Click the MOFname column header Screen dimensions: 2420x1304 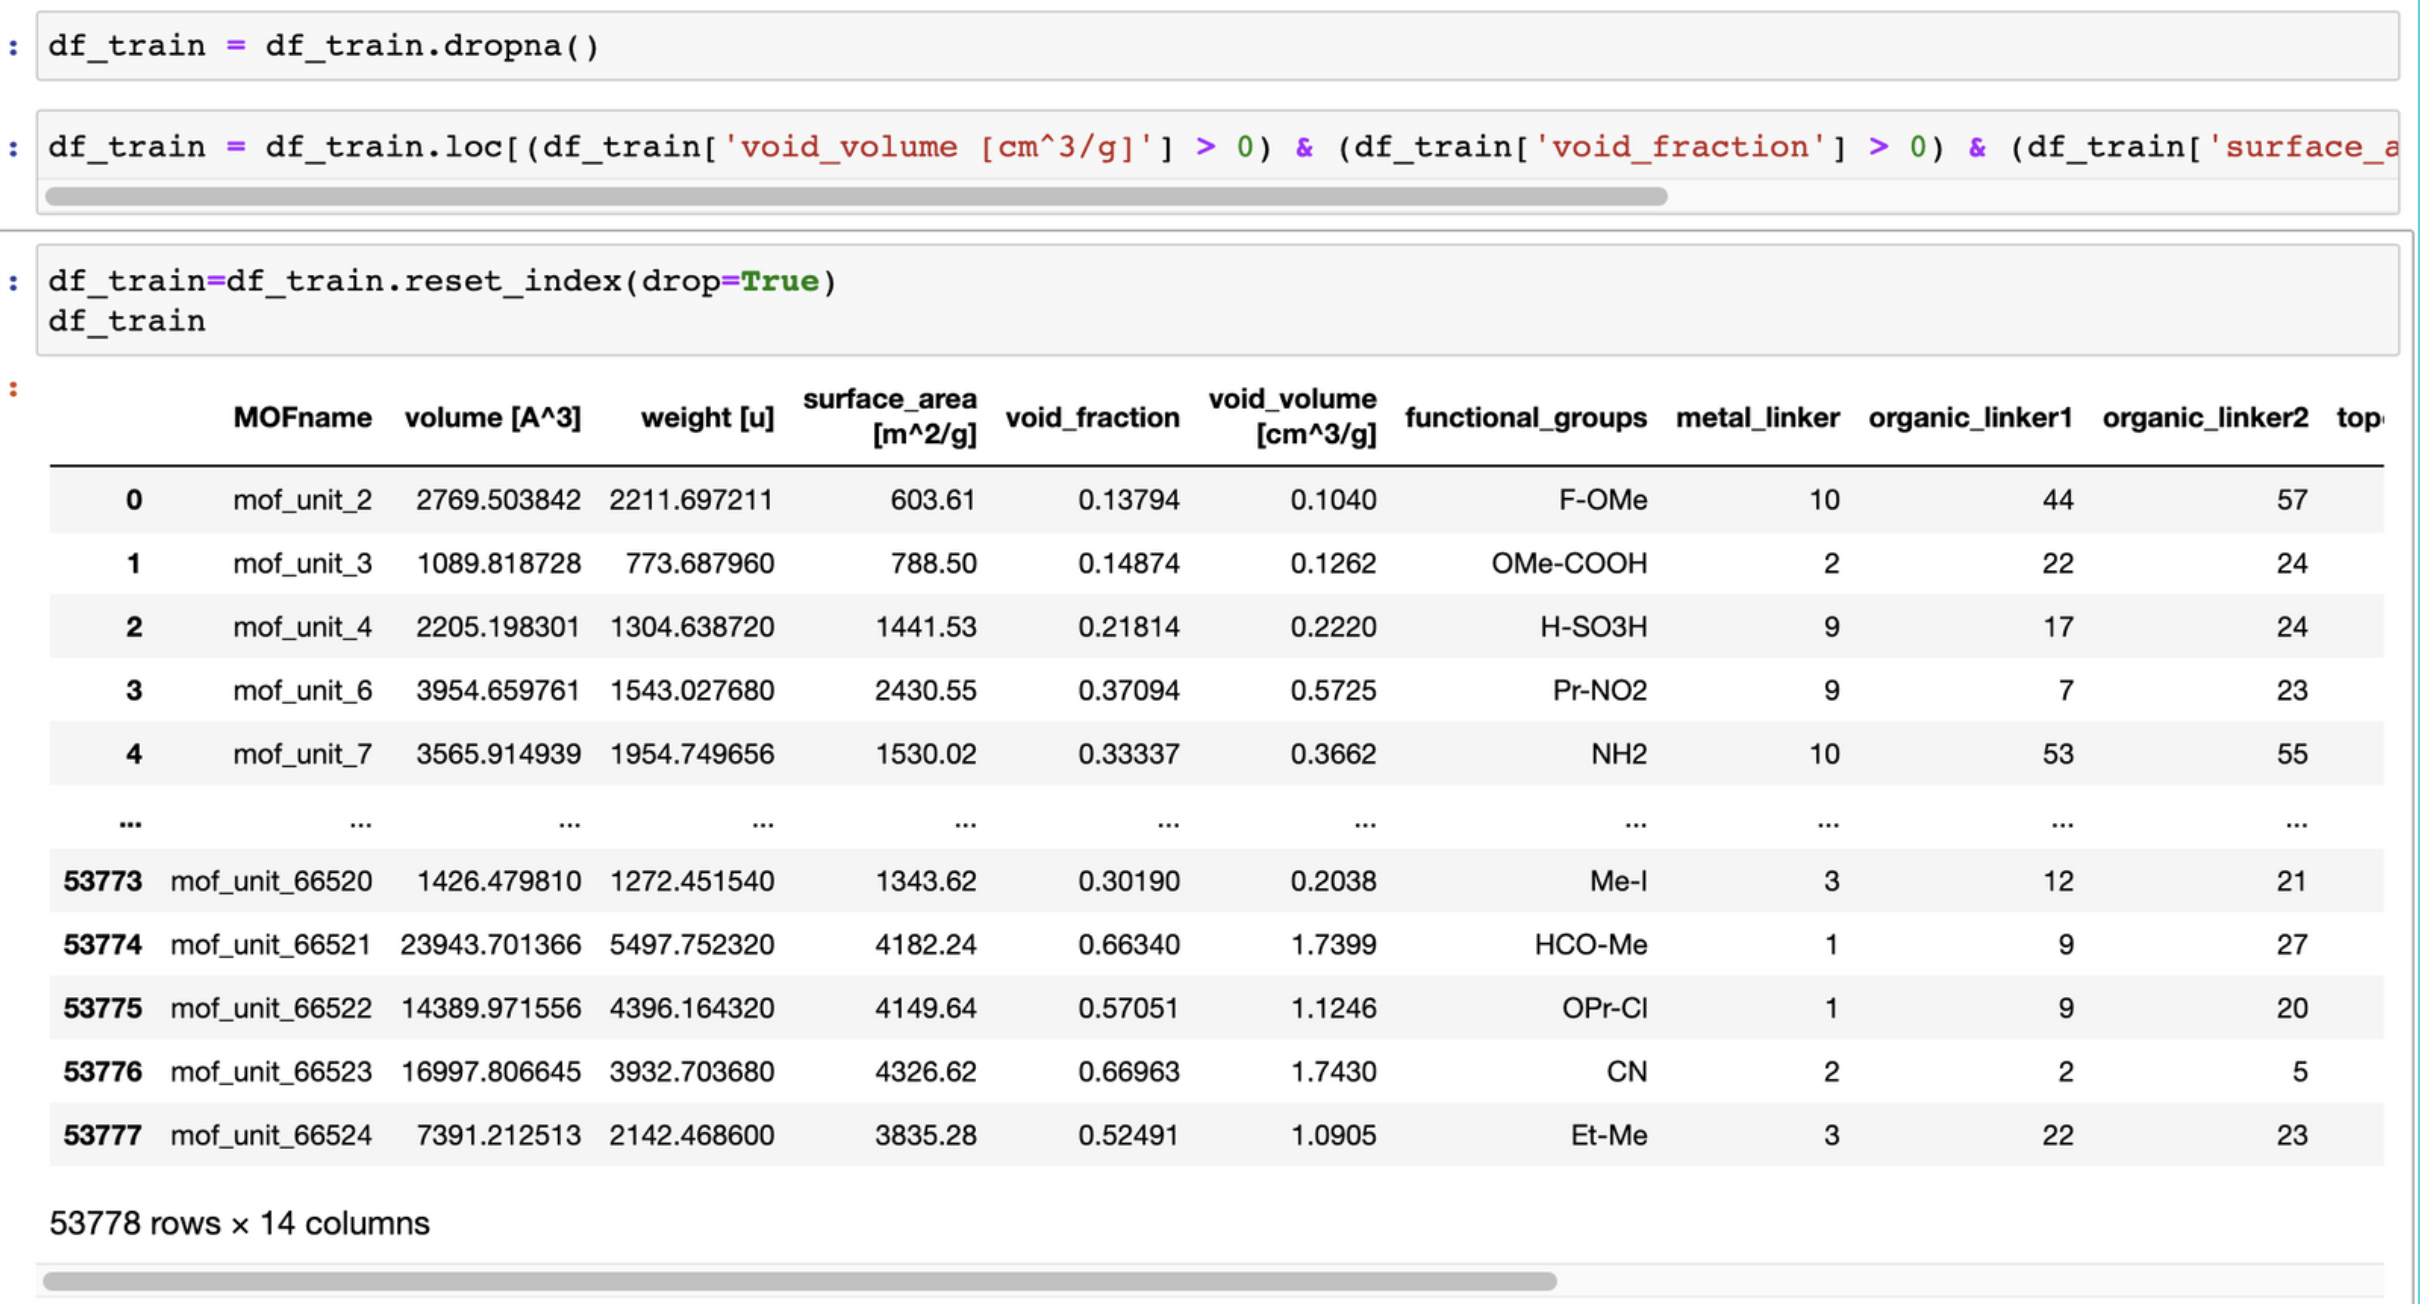302,417
